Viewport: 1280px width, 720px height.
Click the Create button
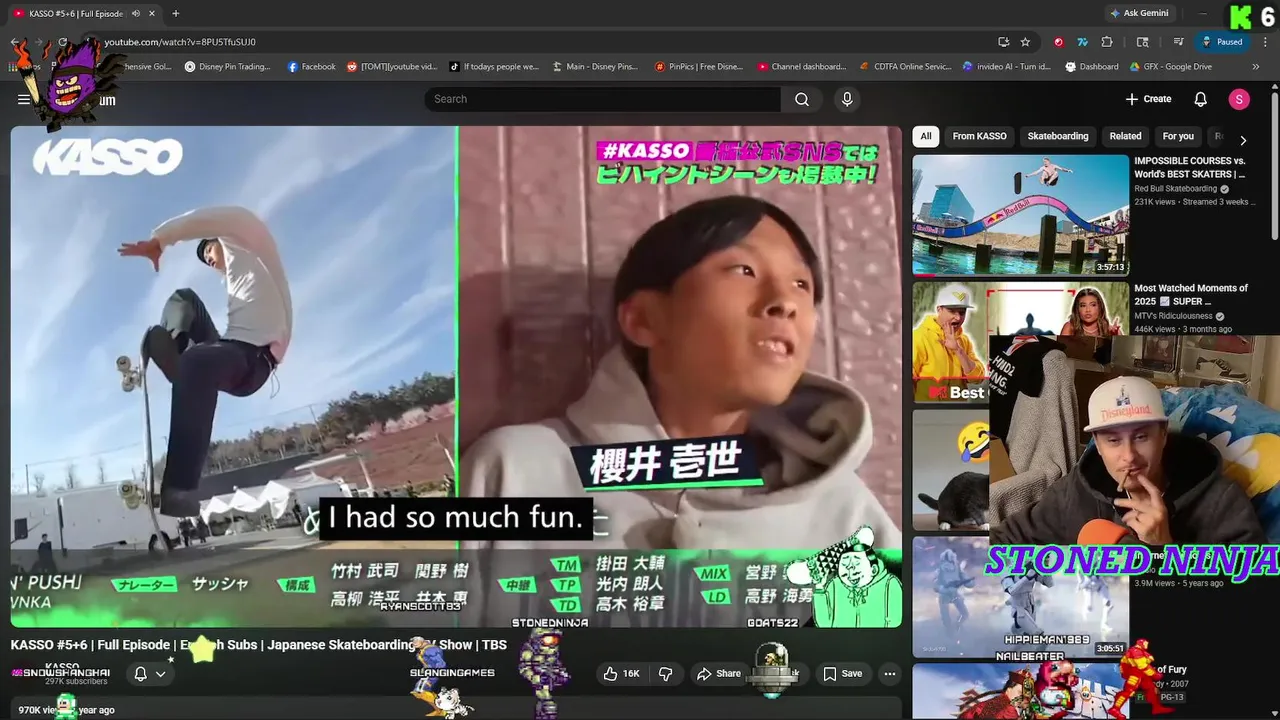point(1148,99)
